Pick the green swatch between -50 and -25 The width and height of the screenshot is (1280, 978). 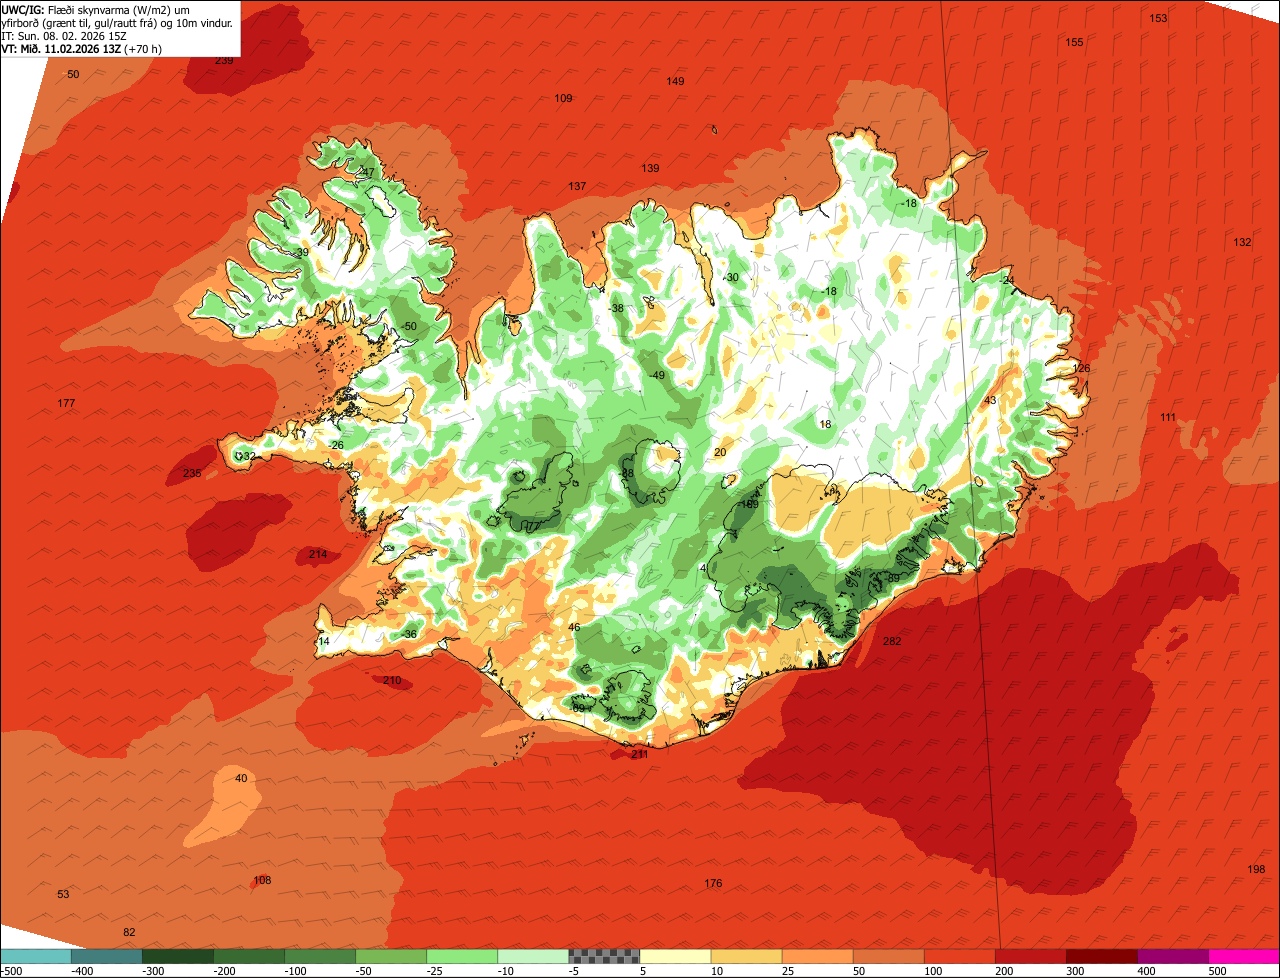(x=391, y=956)
